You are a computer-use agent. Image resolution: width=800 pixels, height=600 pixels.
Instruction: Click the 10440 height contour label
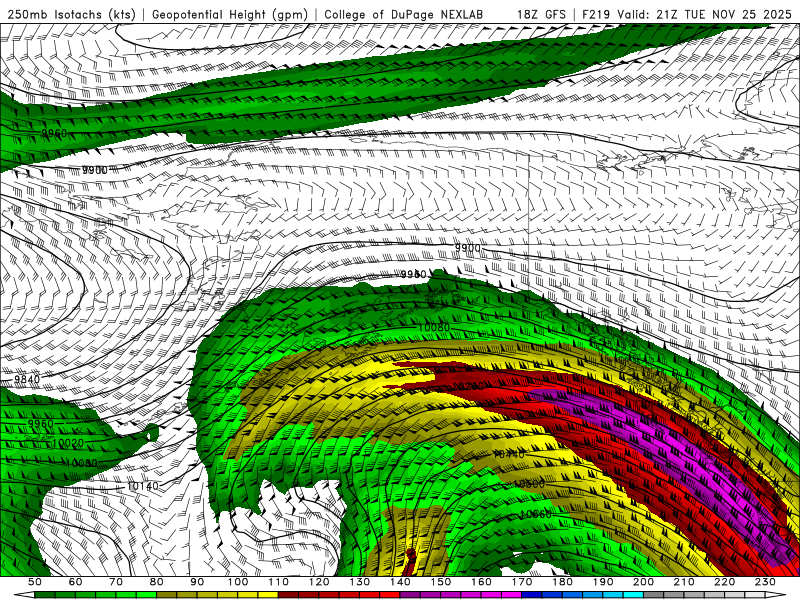509,454
